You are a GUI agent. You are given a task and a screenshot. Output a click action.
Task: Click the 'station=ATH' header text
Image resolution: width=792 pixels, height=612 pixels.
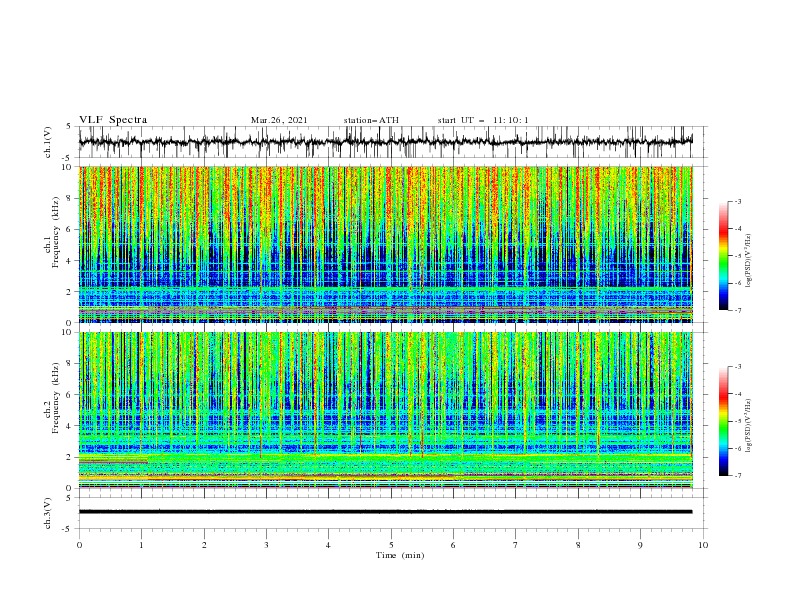pyautogui.click(x=371, y=120)
